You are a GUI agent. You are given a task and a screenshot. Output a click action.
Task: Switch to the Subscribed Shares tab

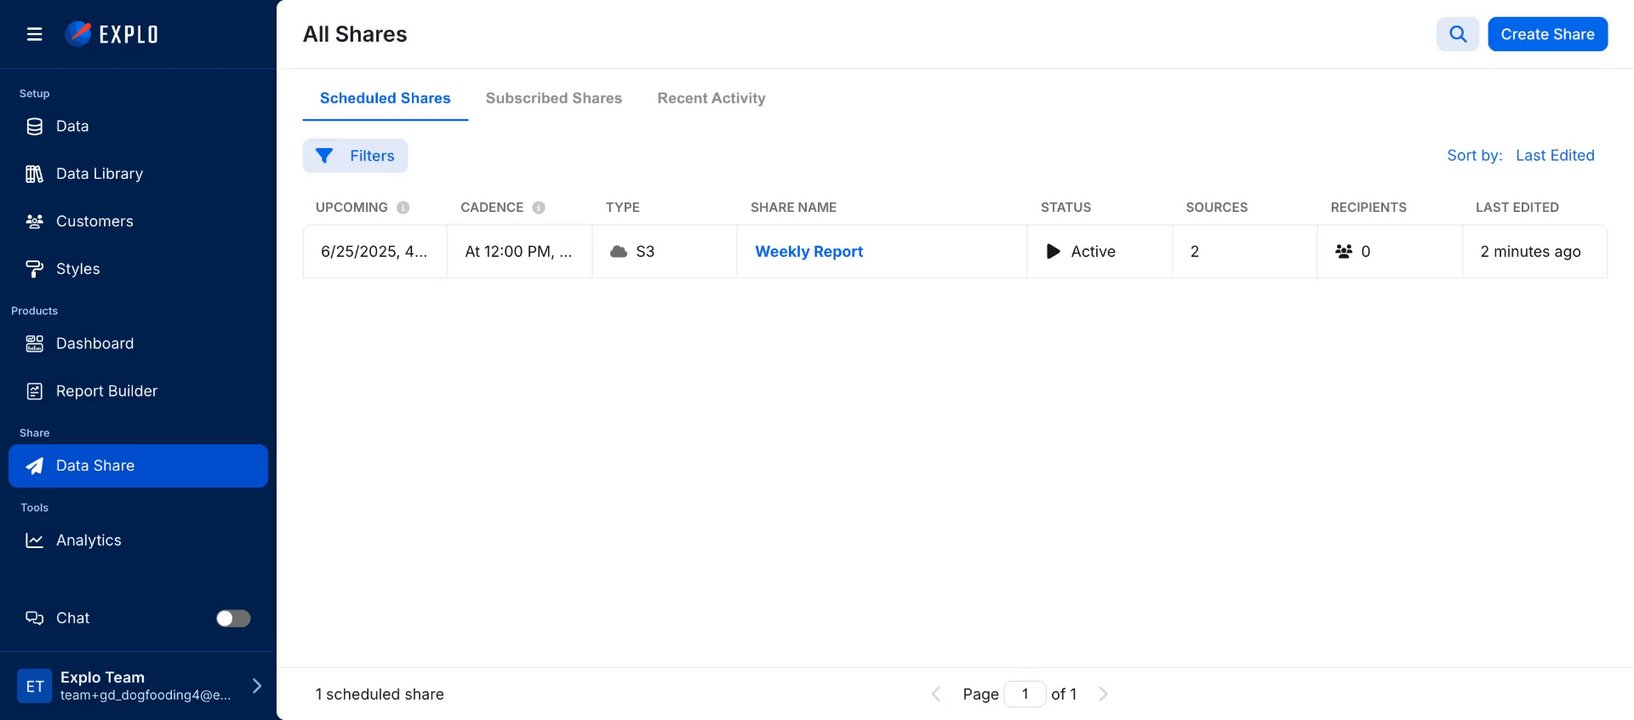[x=553, y=98]
